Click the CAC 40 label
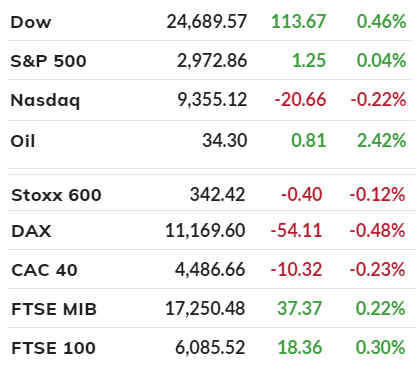The width and height of the screenshot is (418, 372). pyautogui.click(x=44, y=270)
